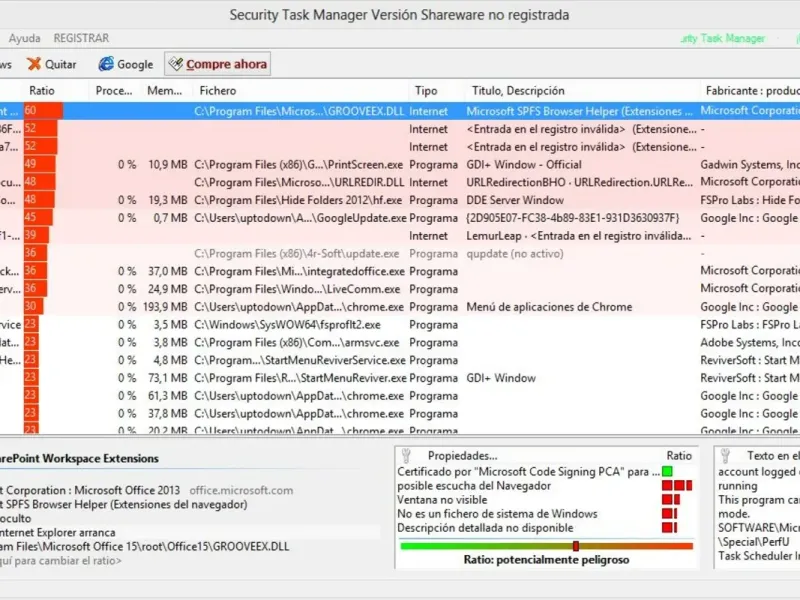This screenshot has width=800, height=600.
Task: Click the ratio 49 red bar
Action: [40, 164]
